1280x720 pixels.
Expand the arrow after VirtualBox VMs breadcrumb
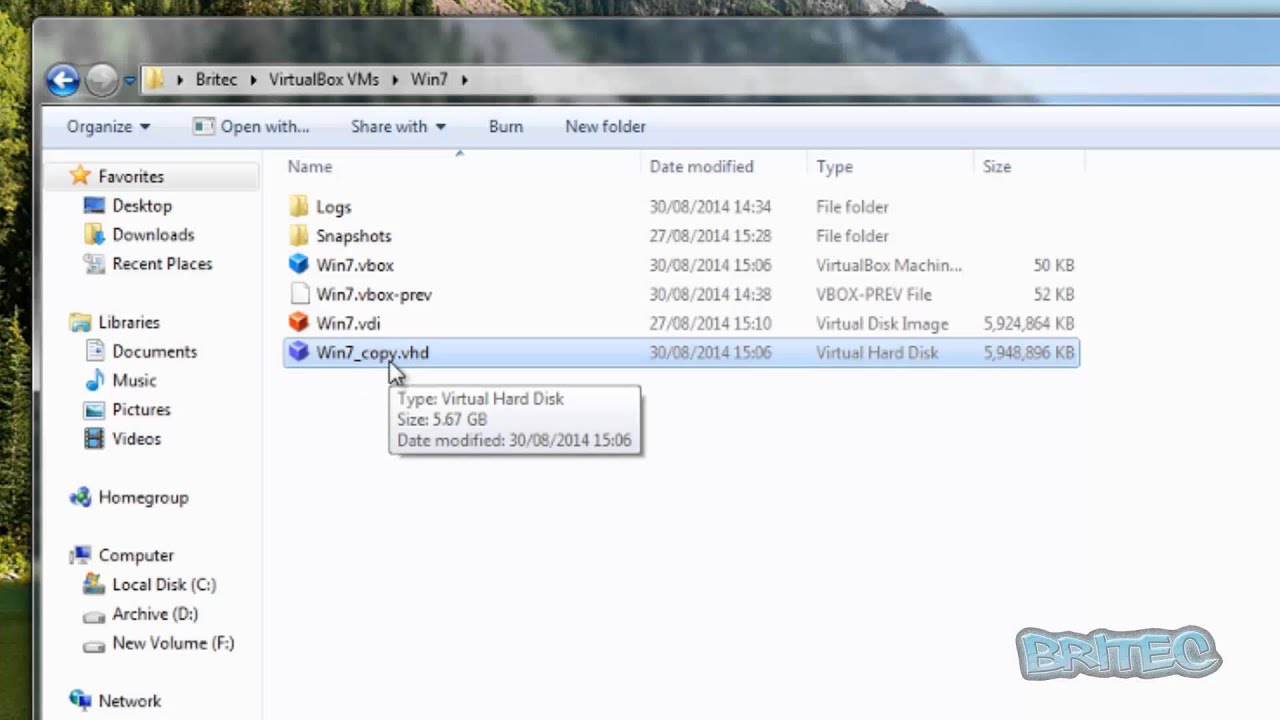pos(395,80)
